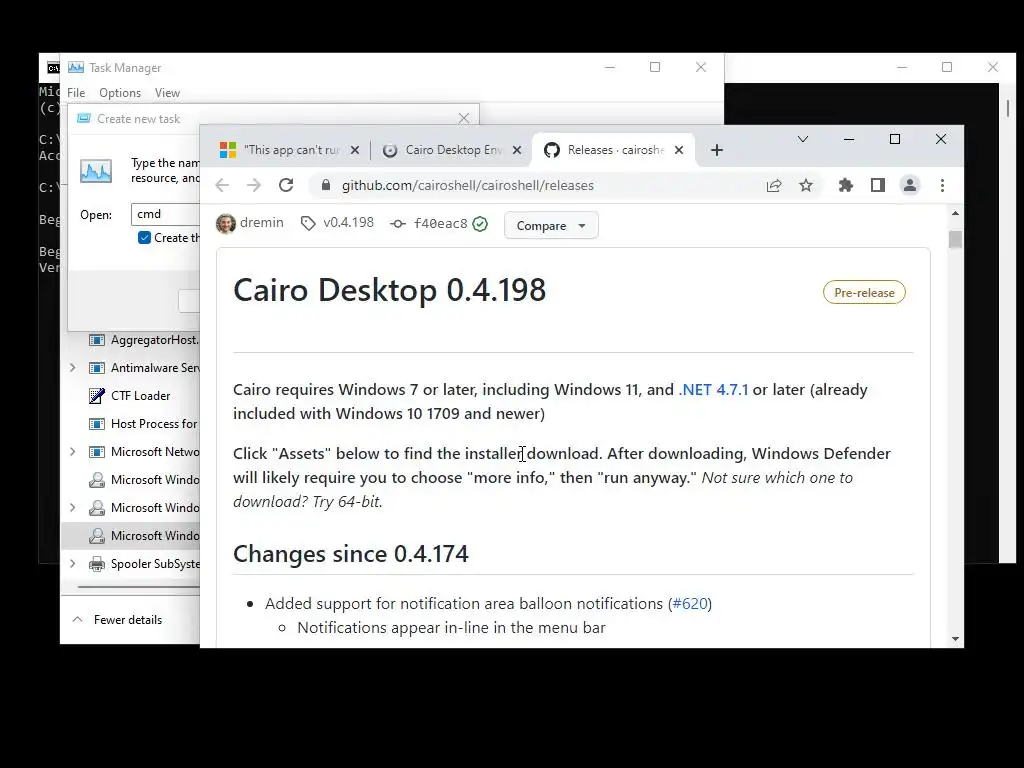Click the browser page scrollbar thumb
The height and width of the screenshot is (768, 1024).
pos(955,240)
